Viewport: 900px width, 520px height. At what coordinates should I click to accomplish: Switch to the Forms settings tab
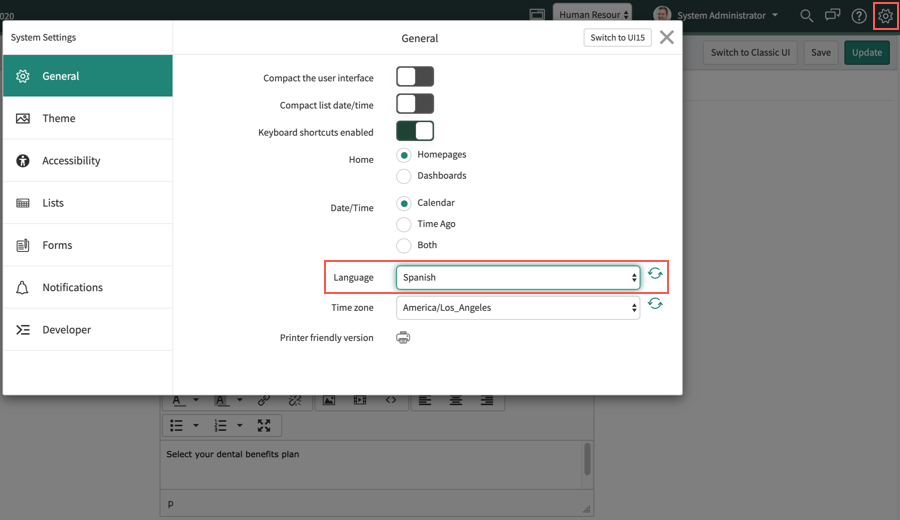[88, 245]
